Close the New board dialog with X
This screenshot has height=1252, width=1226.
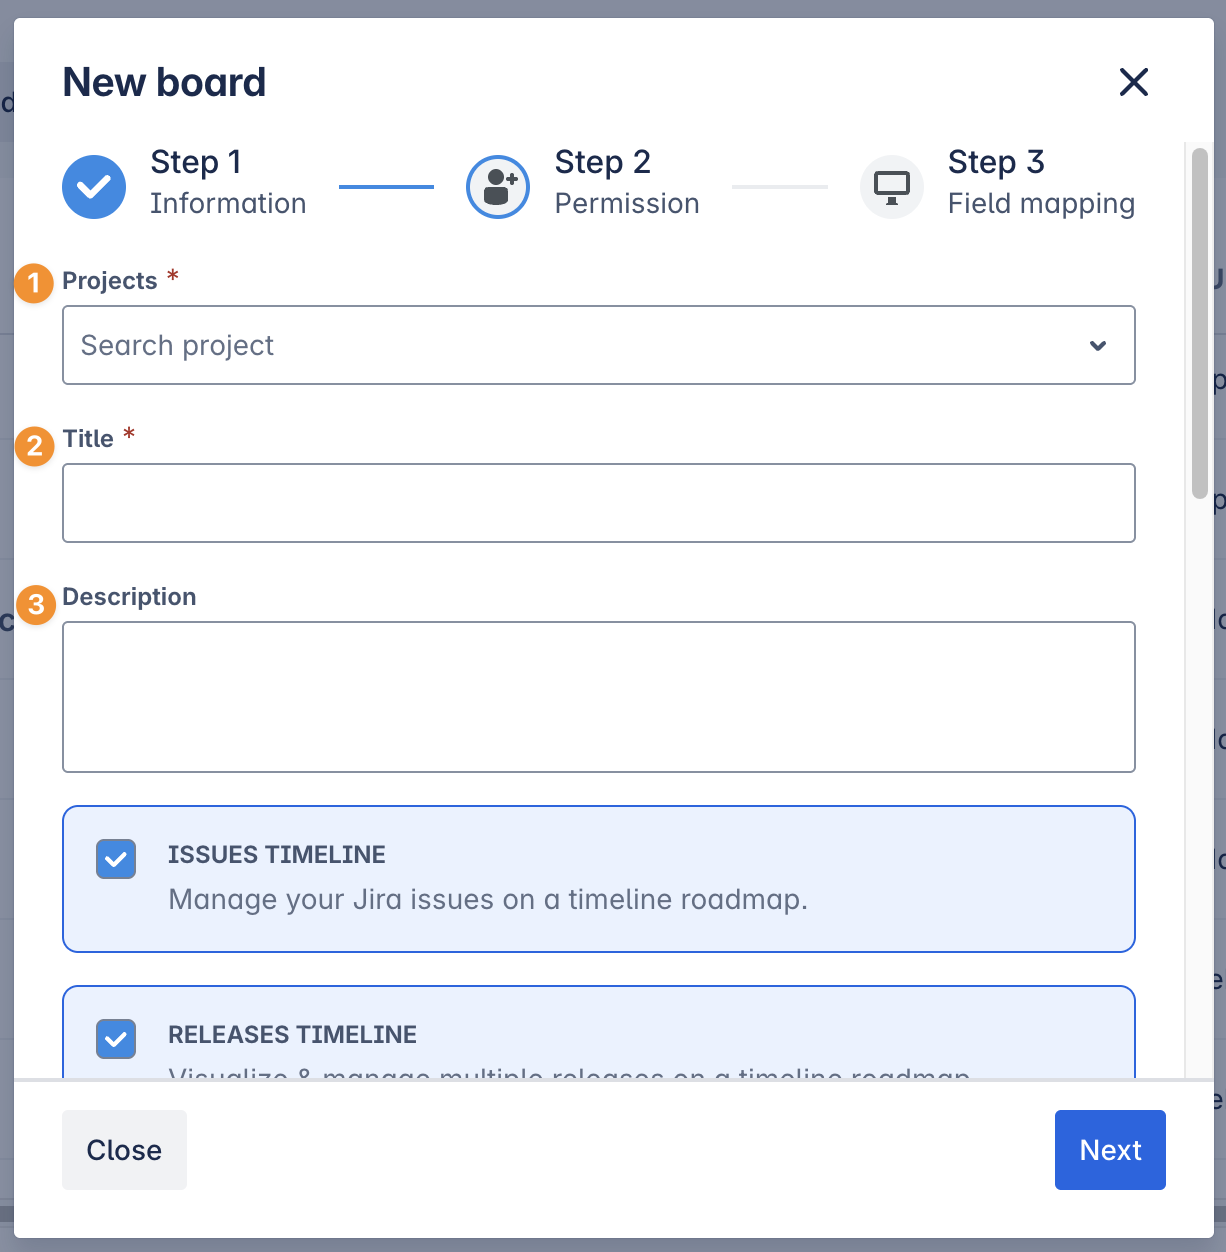pos(1133,82)
